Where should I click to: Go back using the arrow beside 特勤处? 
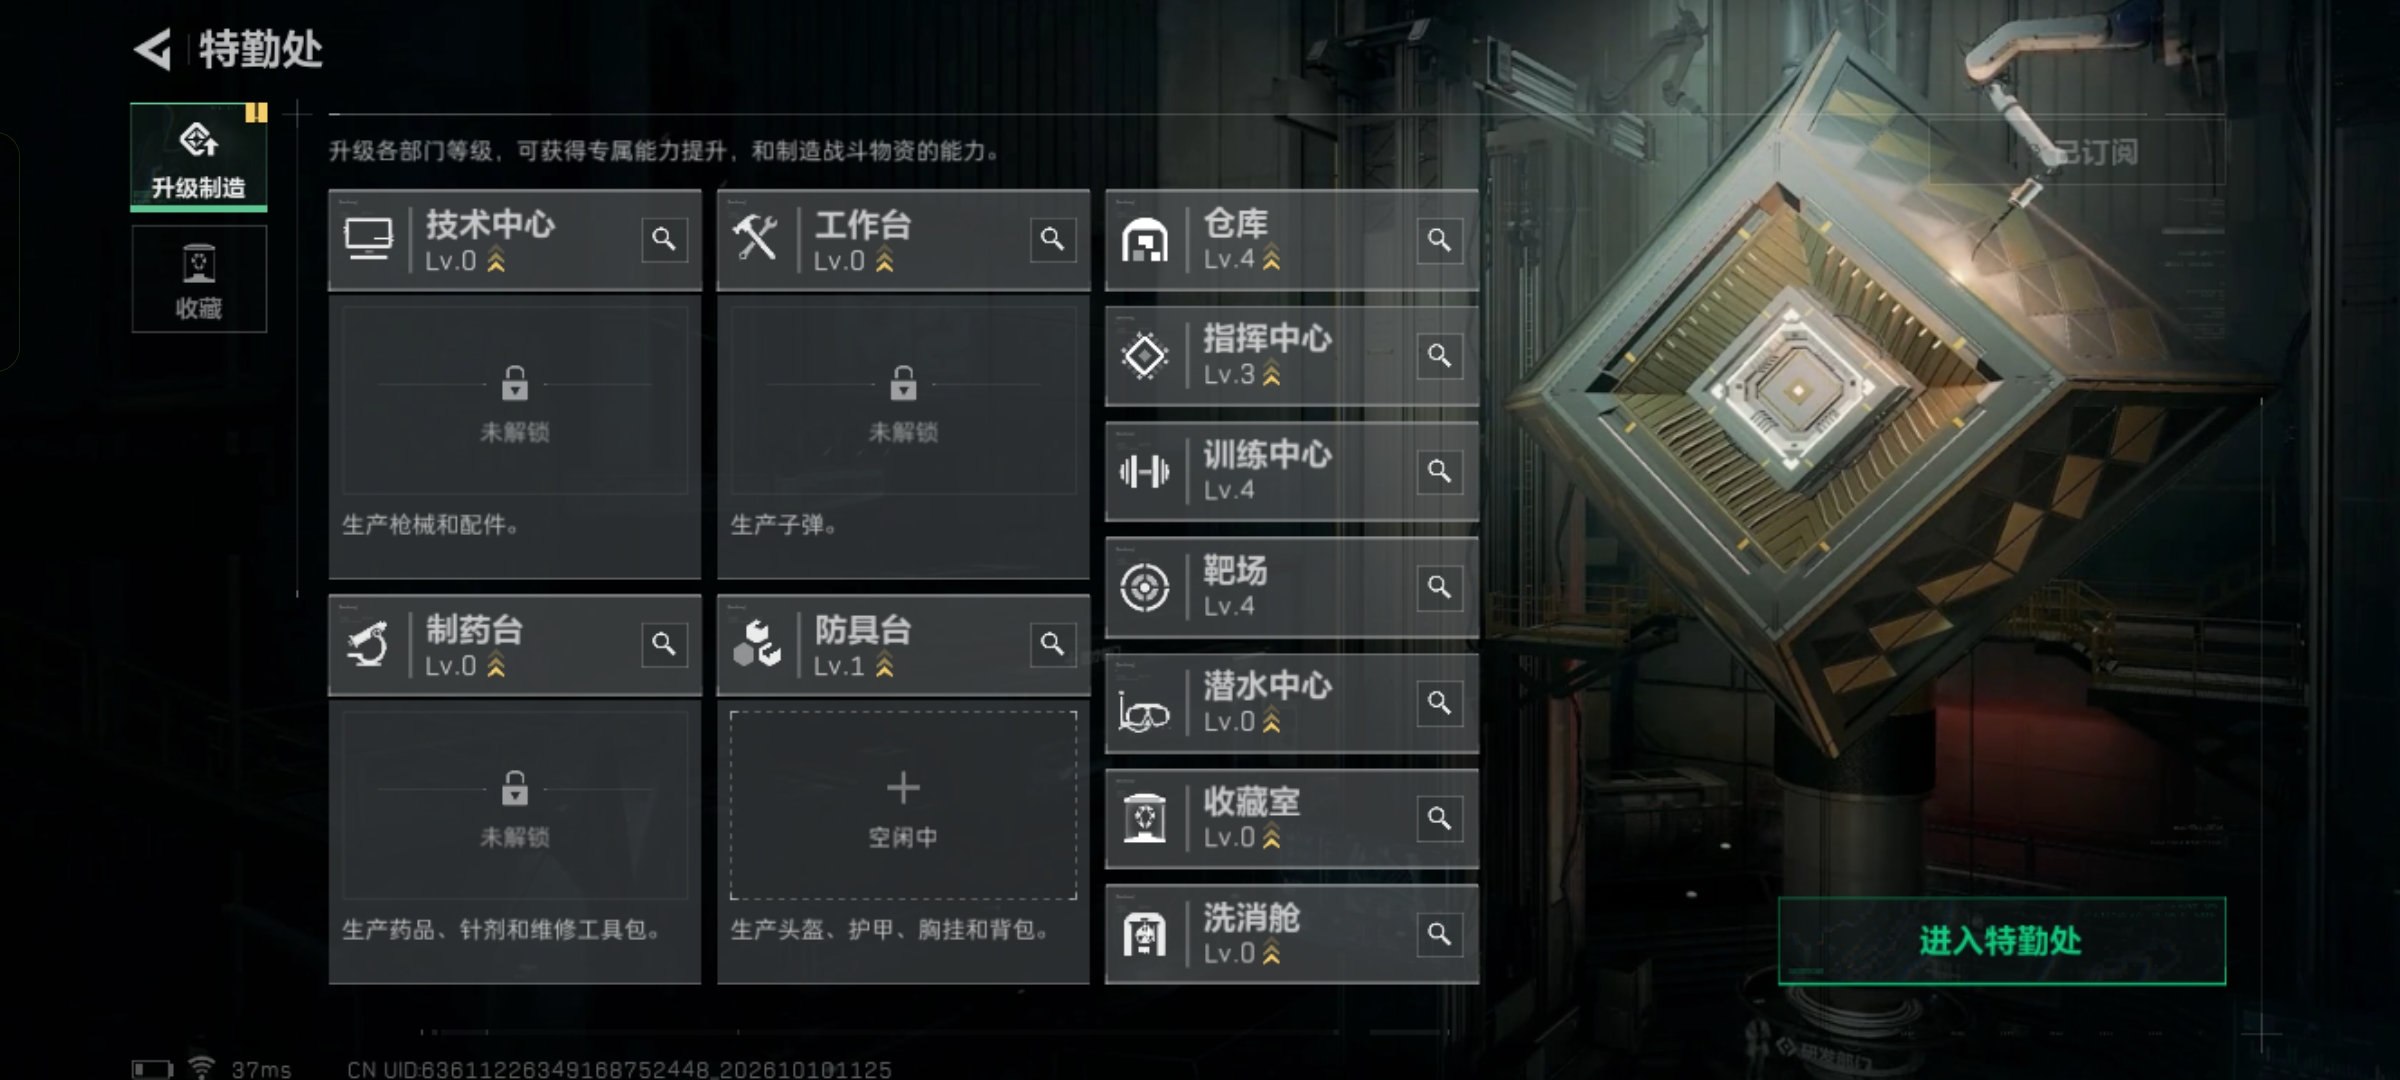[154, 49]
